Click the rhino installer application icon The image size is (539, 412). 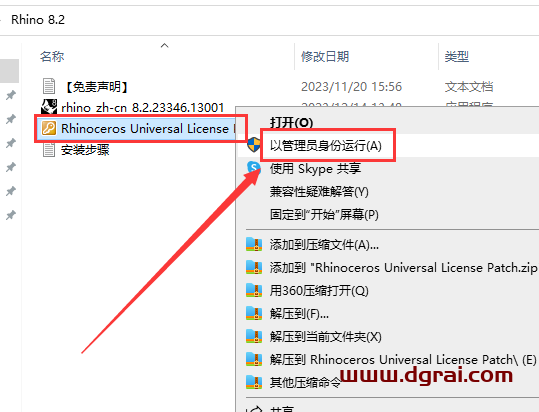pos(49,107)
